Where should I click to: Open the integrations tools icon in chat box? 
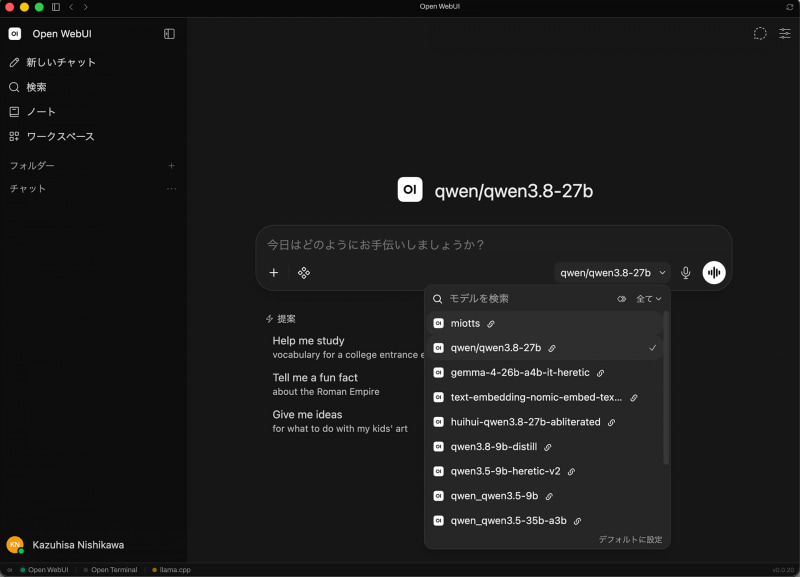pyautogui.click(x=304, y=273)
